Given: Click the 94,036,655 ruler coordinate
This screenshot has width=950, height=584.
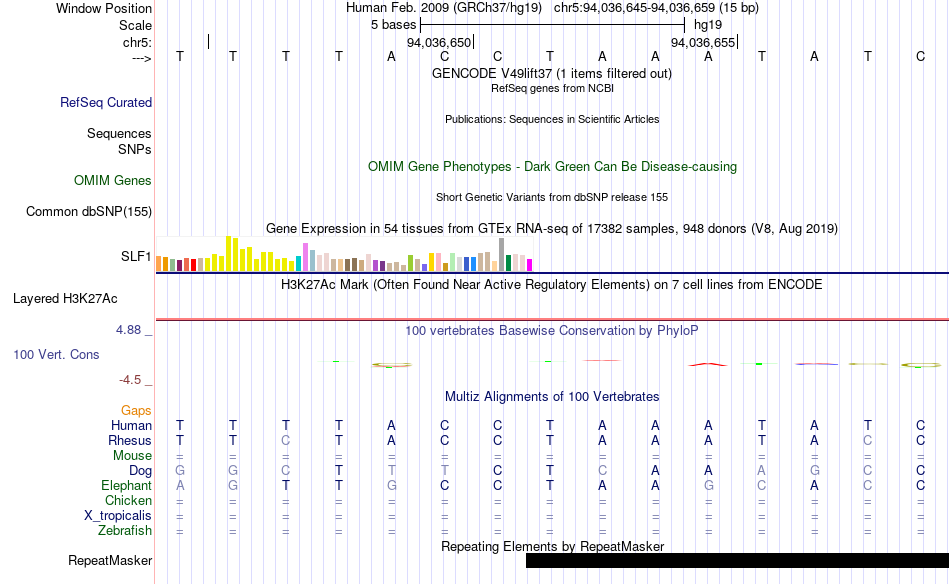Looking at the screenshot, I should pos(703,42).
